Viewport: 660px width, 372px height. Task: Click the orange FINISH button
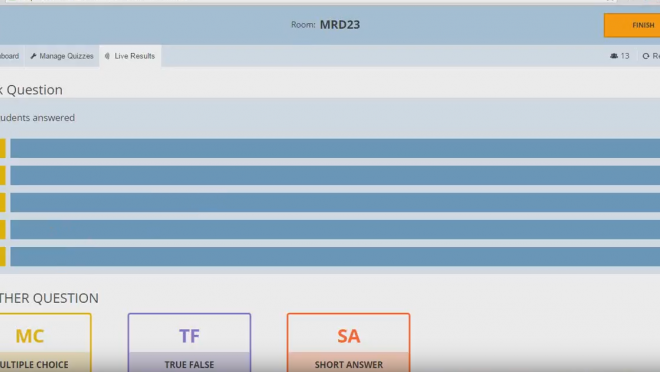tap(632, 25)
